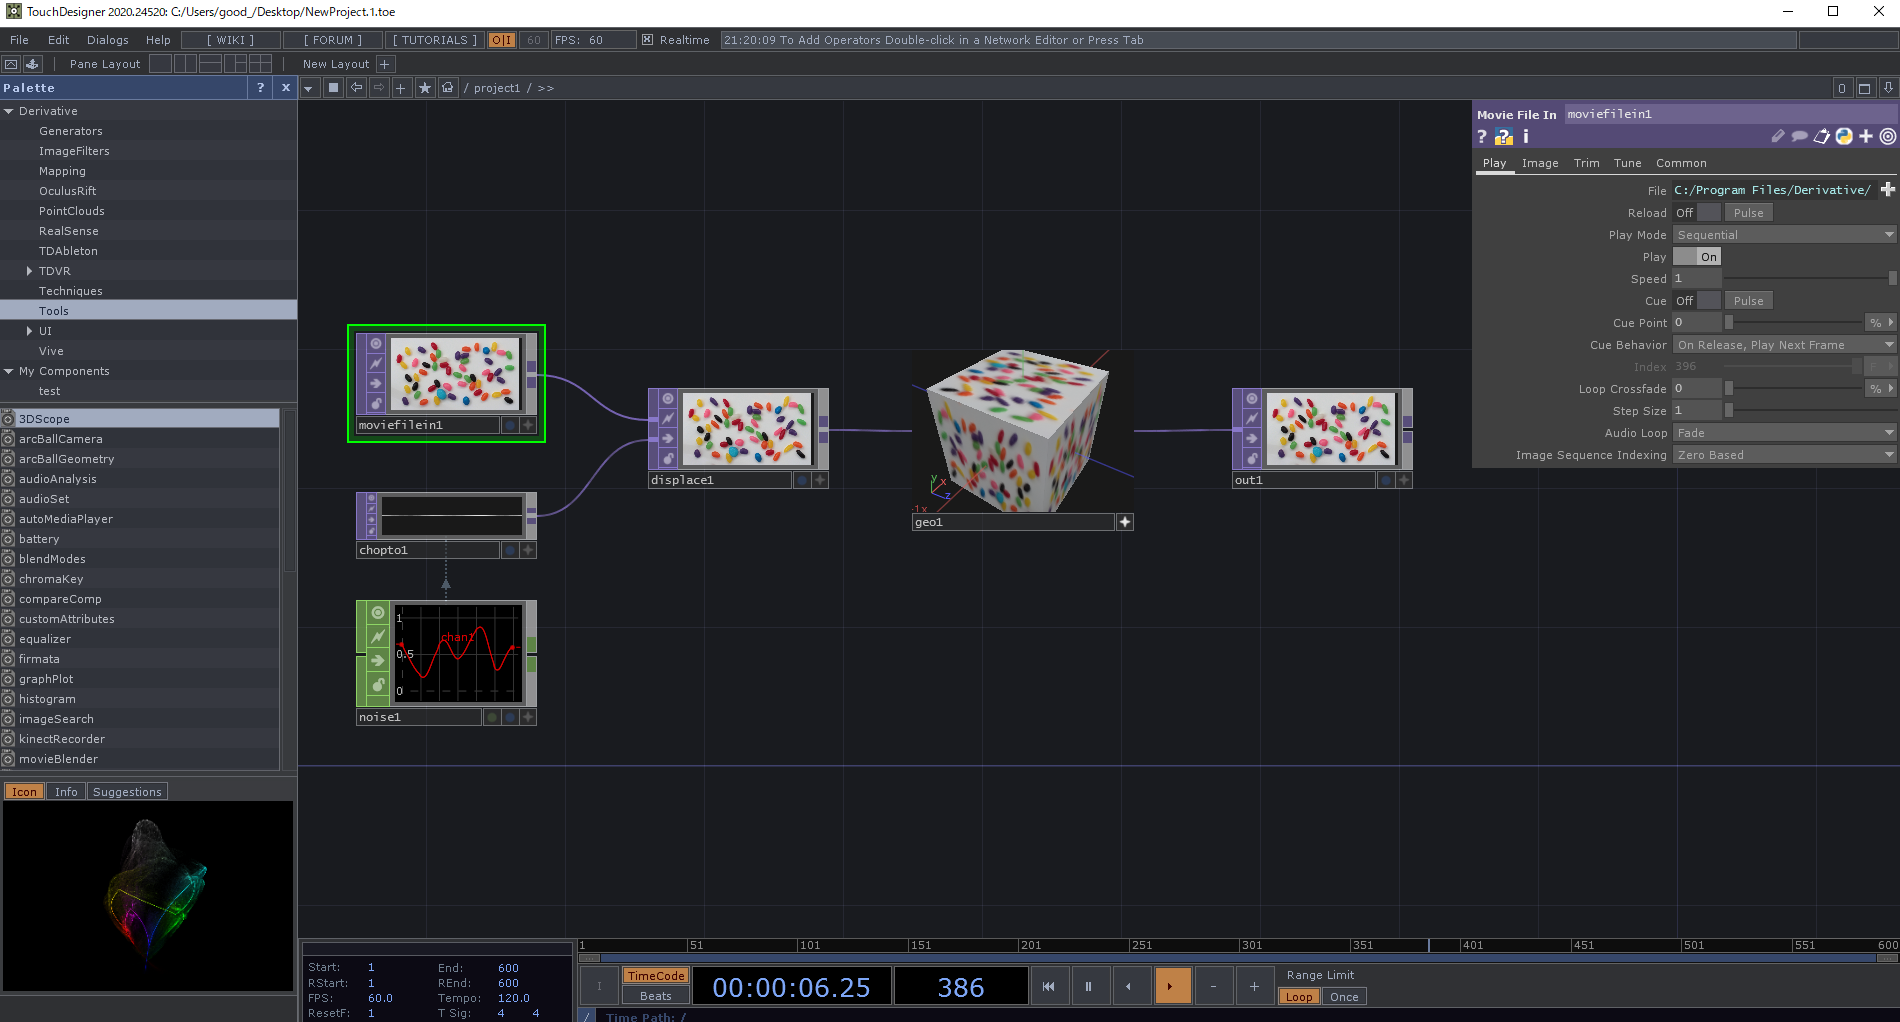The image size is (1900, 1022).
Task: Click the Pulse button next to Reload
Action: pos(1747,212)
